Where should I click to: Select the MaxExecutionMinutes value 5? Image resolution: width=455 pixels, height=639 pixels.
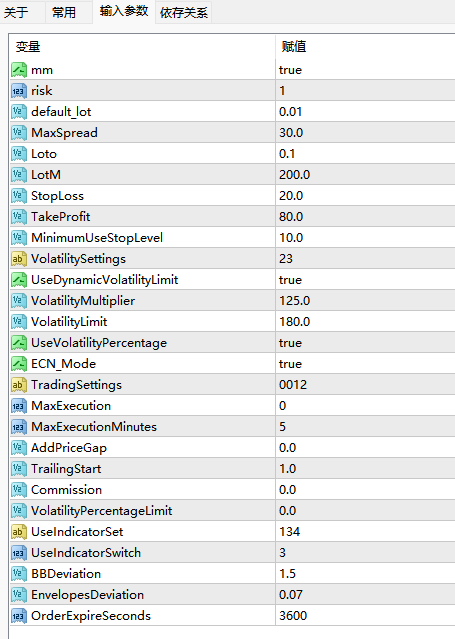(282, 427)
